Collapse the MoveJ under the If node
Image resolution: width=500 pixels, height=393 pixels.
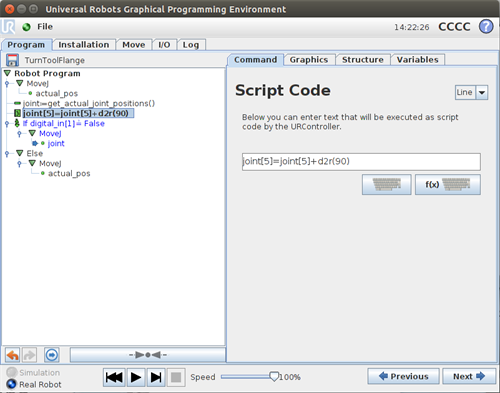[32, 133]
